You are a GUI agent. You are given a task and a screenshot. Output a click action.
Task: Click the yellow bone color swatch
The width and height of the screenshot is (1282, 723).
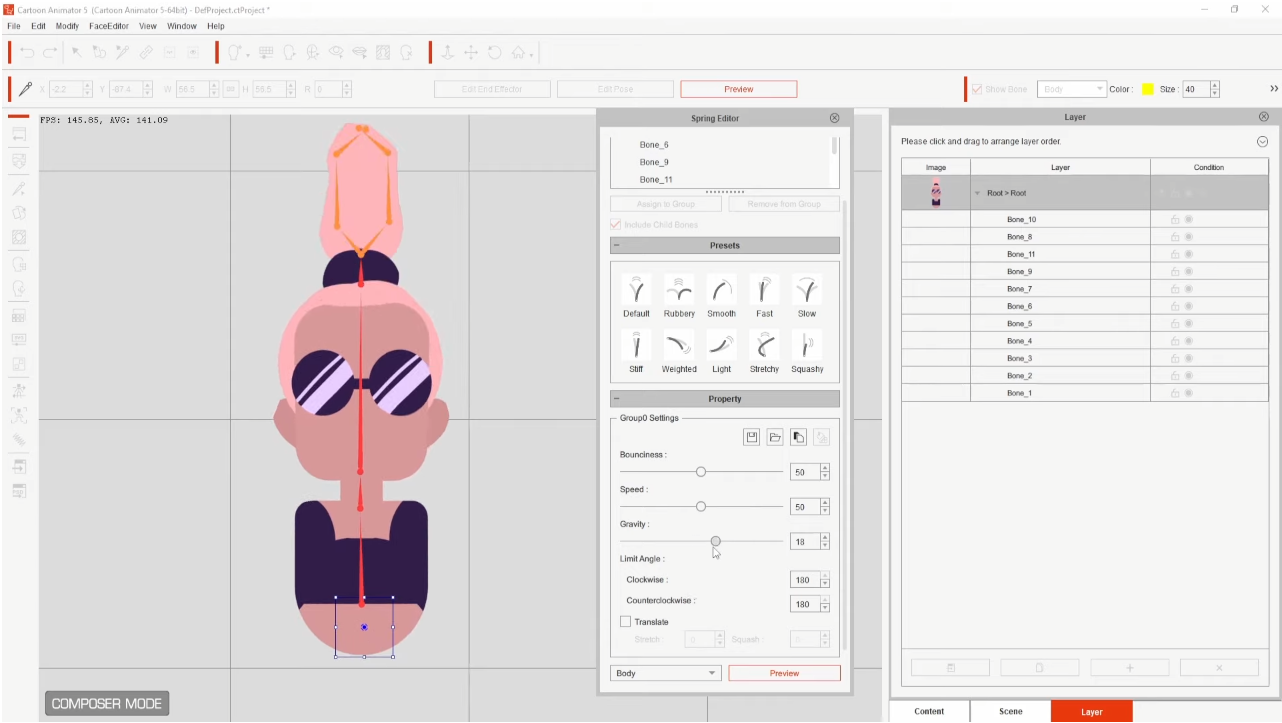(1148, 89)
